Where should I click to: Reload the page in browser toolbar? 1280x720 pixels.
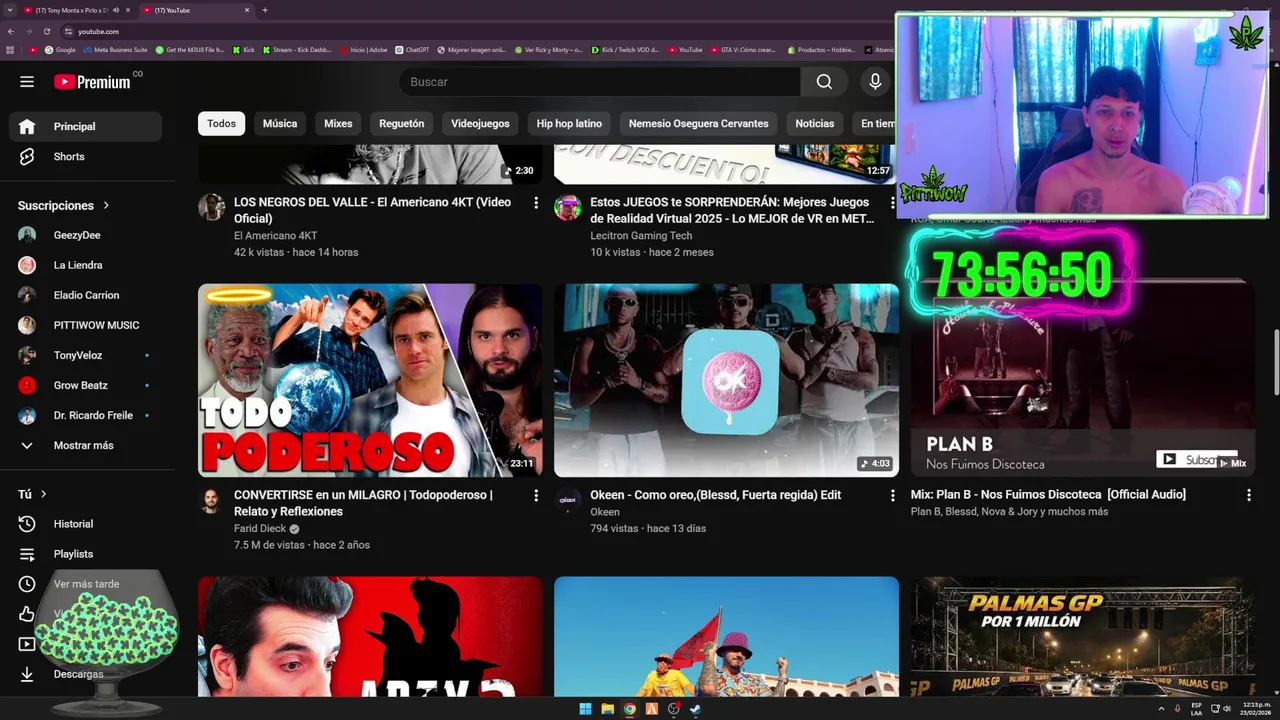click(46, 31)
